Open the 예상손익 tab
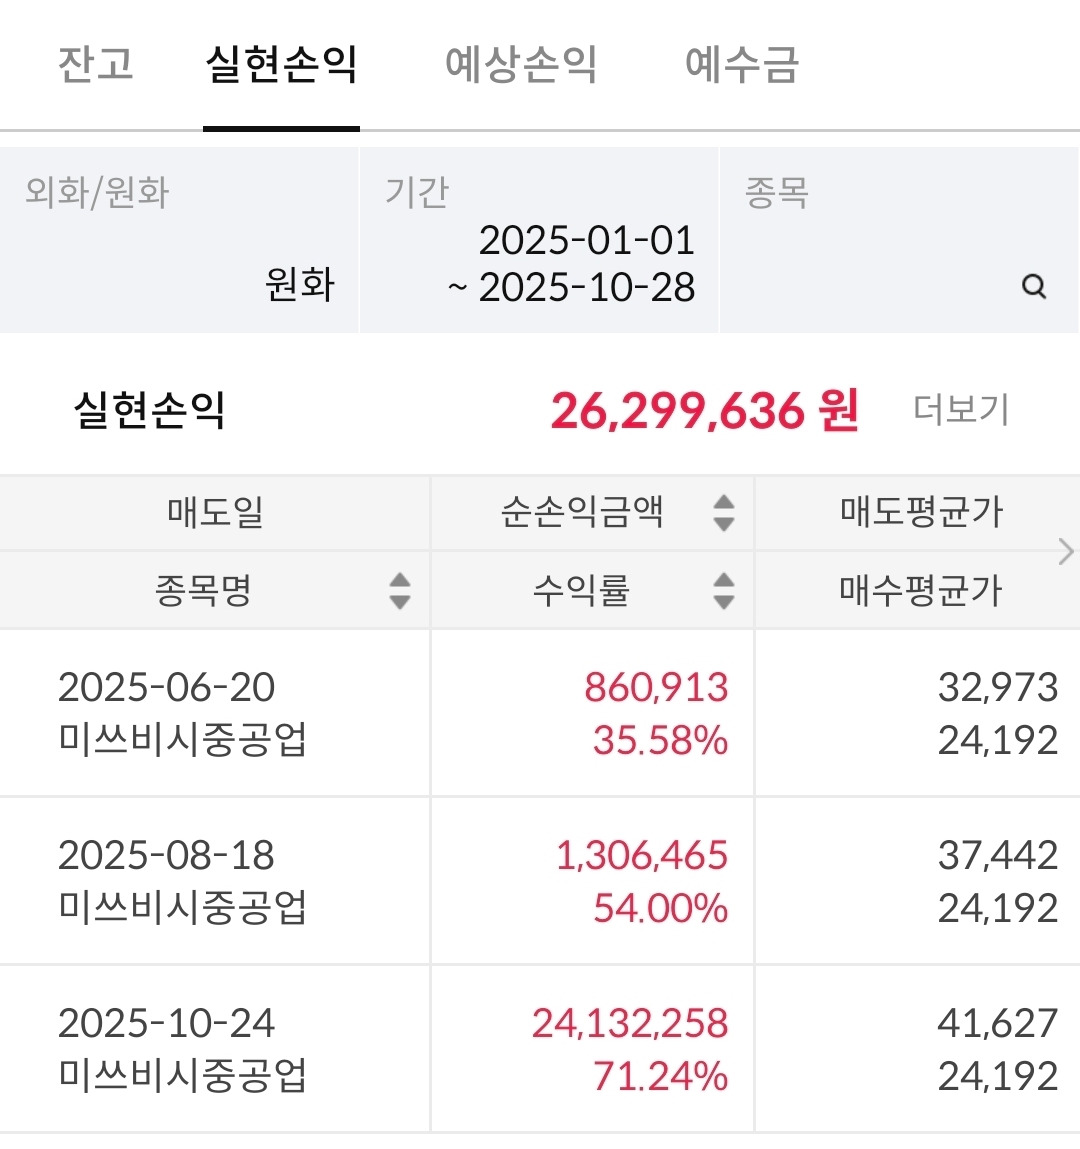1080x1149 pixels. point(521,65)
